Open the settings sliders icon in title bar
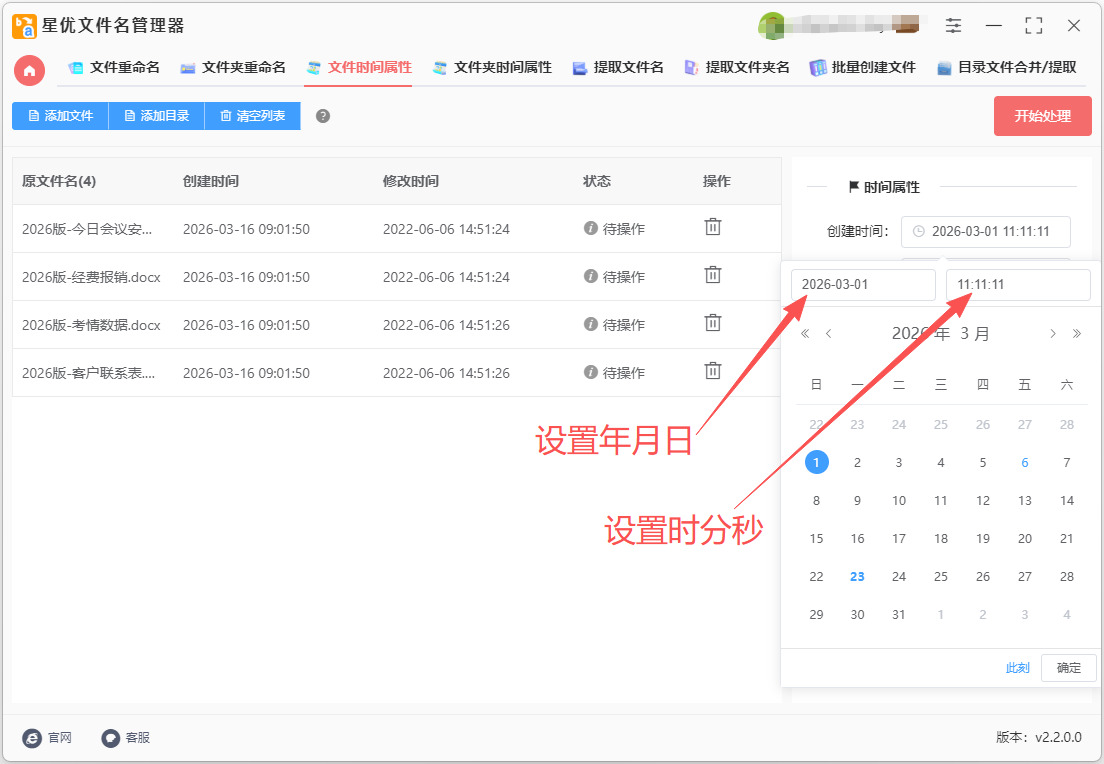The height and width of the screenshot is (764, 1104). (954, 26)
